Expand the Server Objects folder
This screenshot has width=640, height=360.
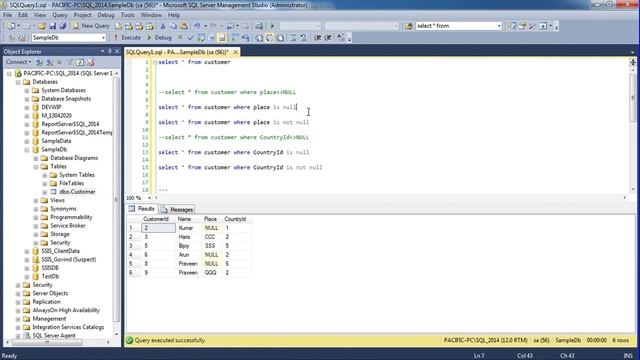(x=18, y=294)
